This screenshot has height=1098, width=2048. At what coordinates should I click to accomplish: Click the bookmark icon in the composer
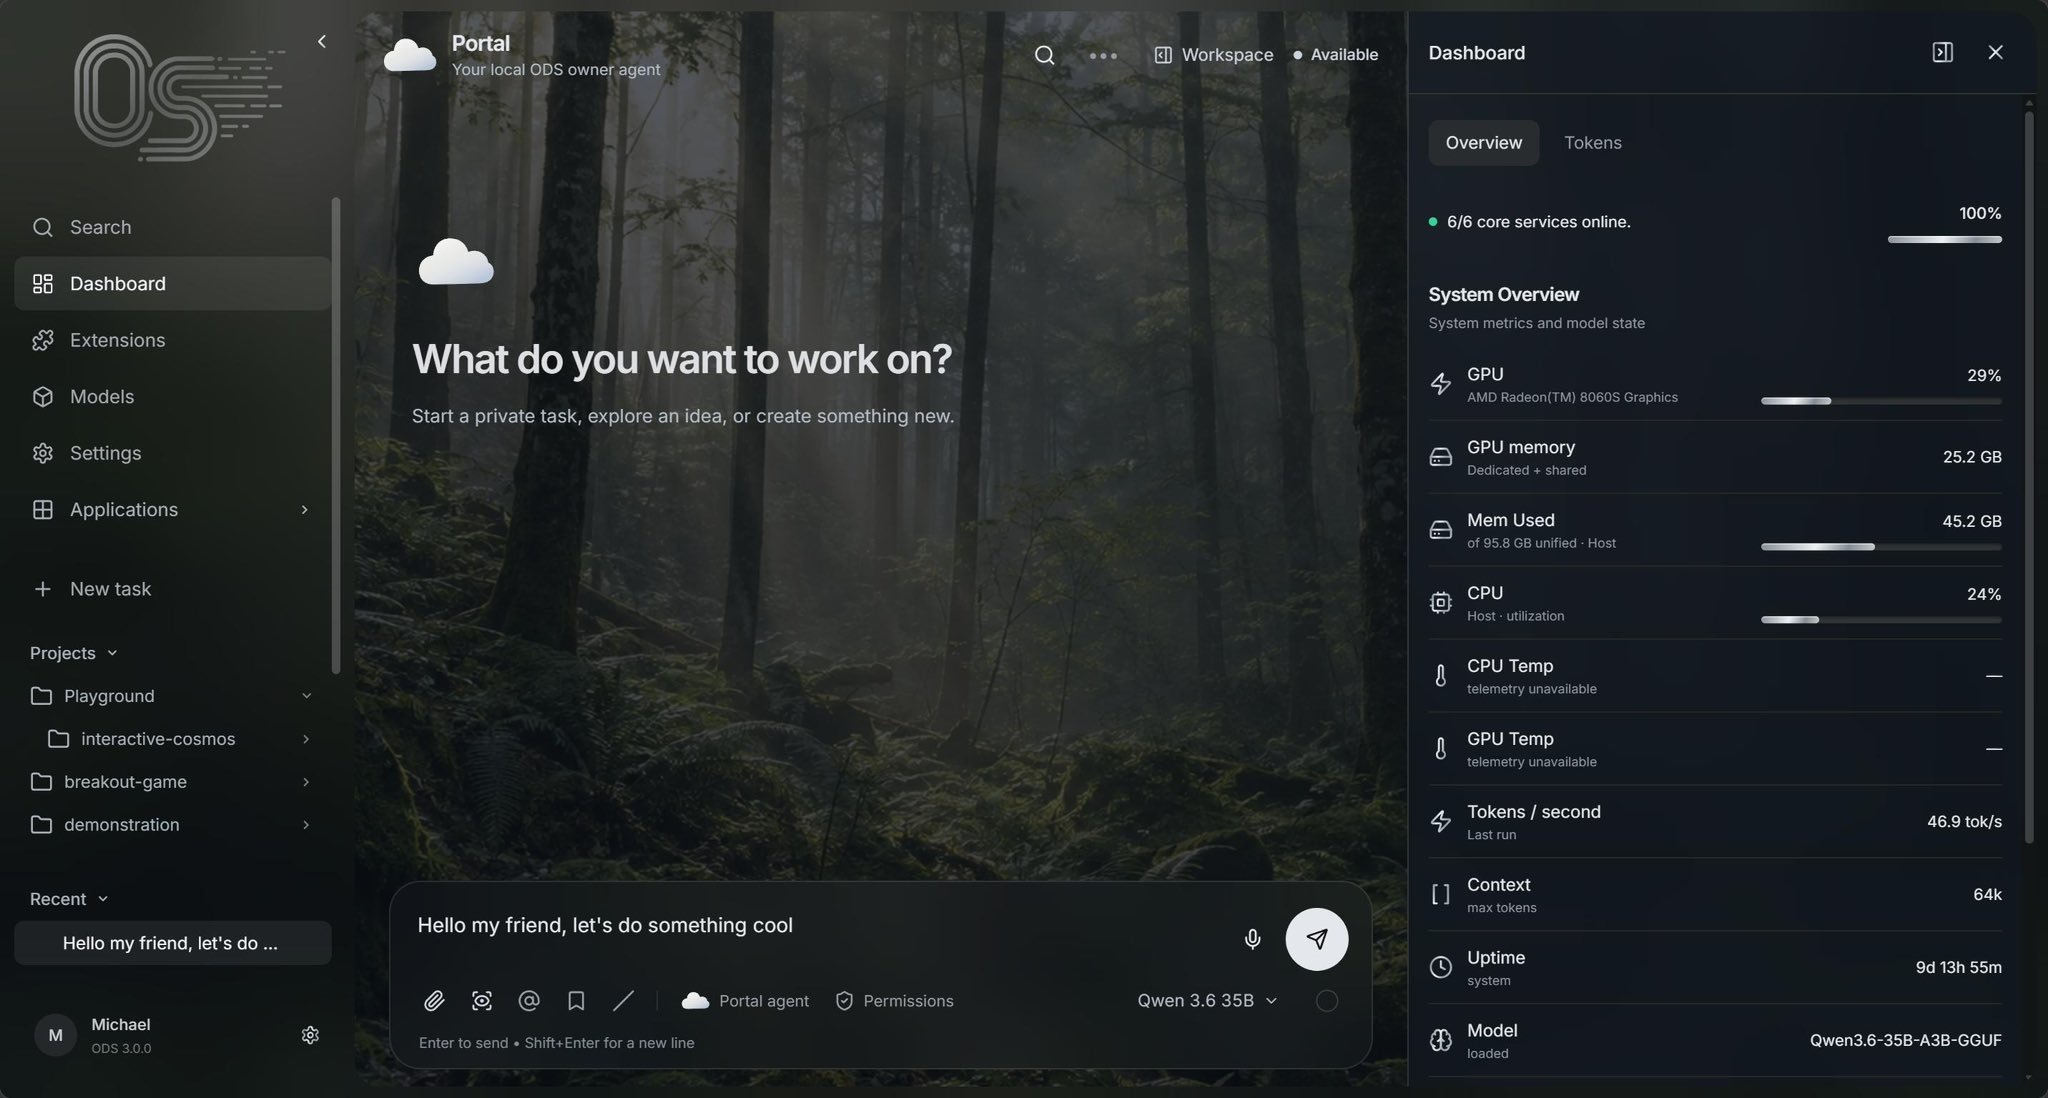tap(576, 1000)
